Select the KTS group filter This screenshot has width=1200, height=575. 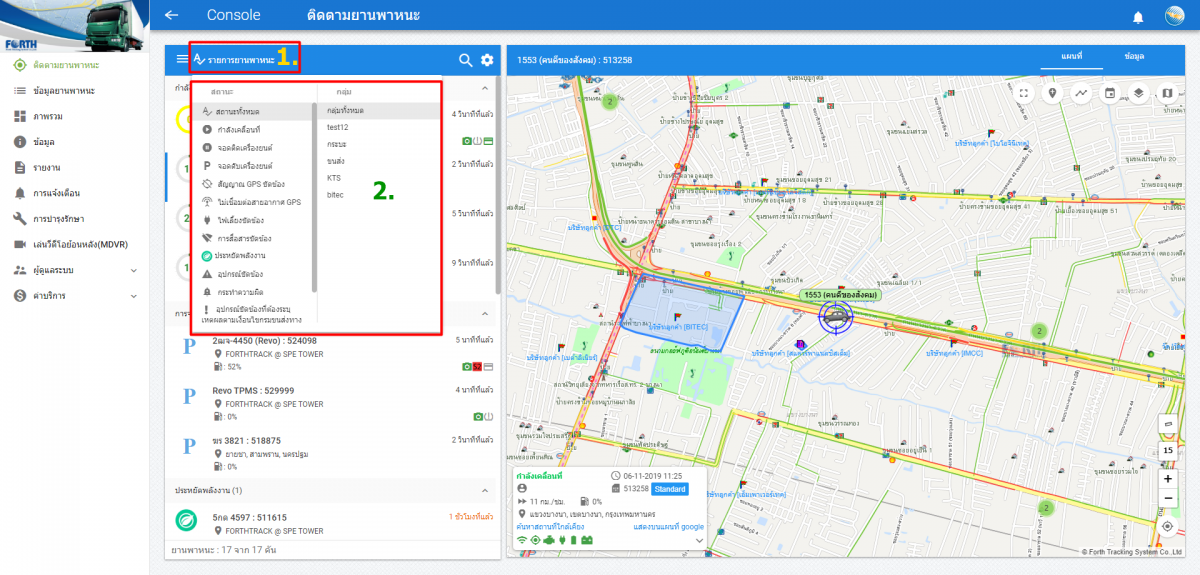(334, 177)
